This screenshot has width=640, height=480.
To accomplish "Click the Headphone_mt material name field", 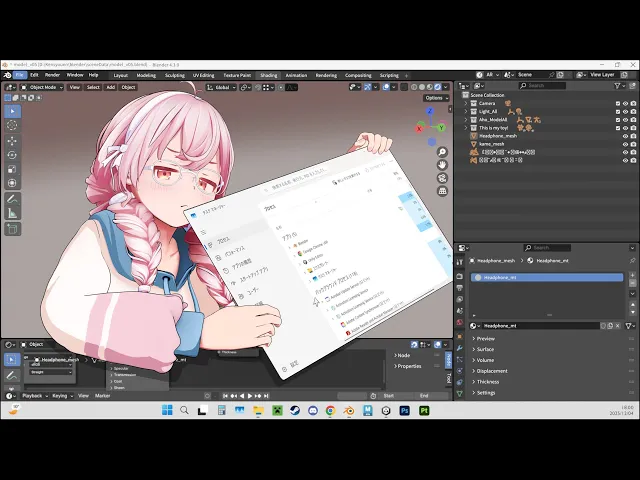I will 541,326.
